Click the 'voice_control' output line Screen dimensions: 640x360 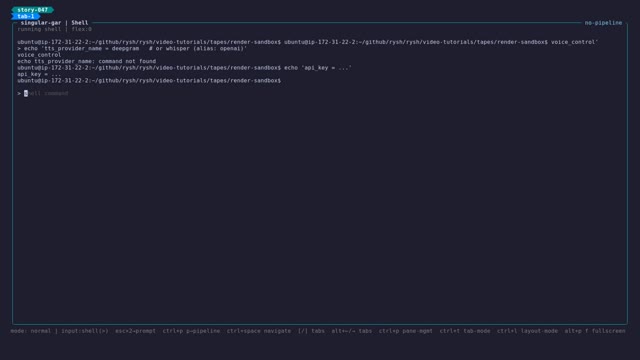tap(39, 55)
